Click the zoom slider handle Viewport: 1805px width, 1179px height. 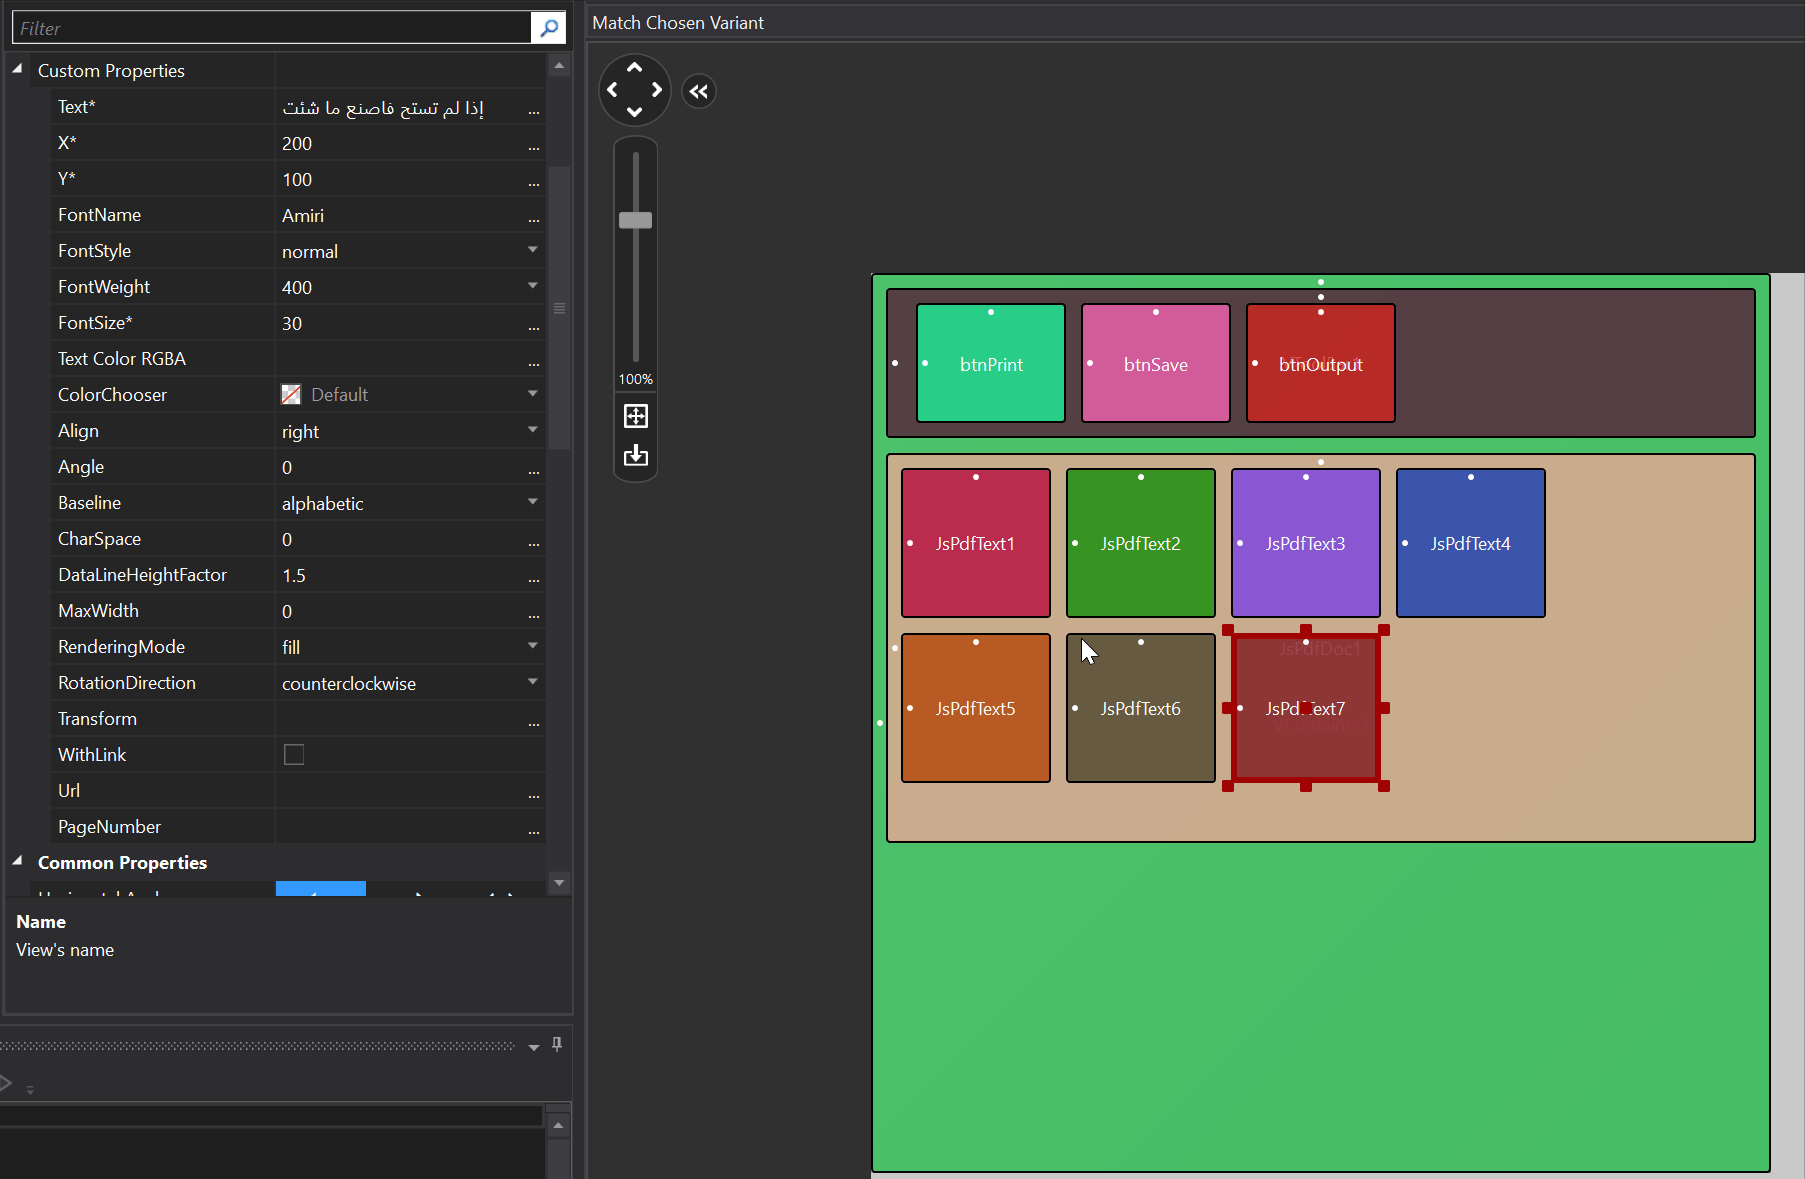click(635, 220)
